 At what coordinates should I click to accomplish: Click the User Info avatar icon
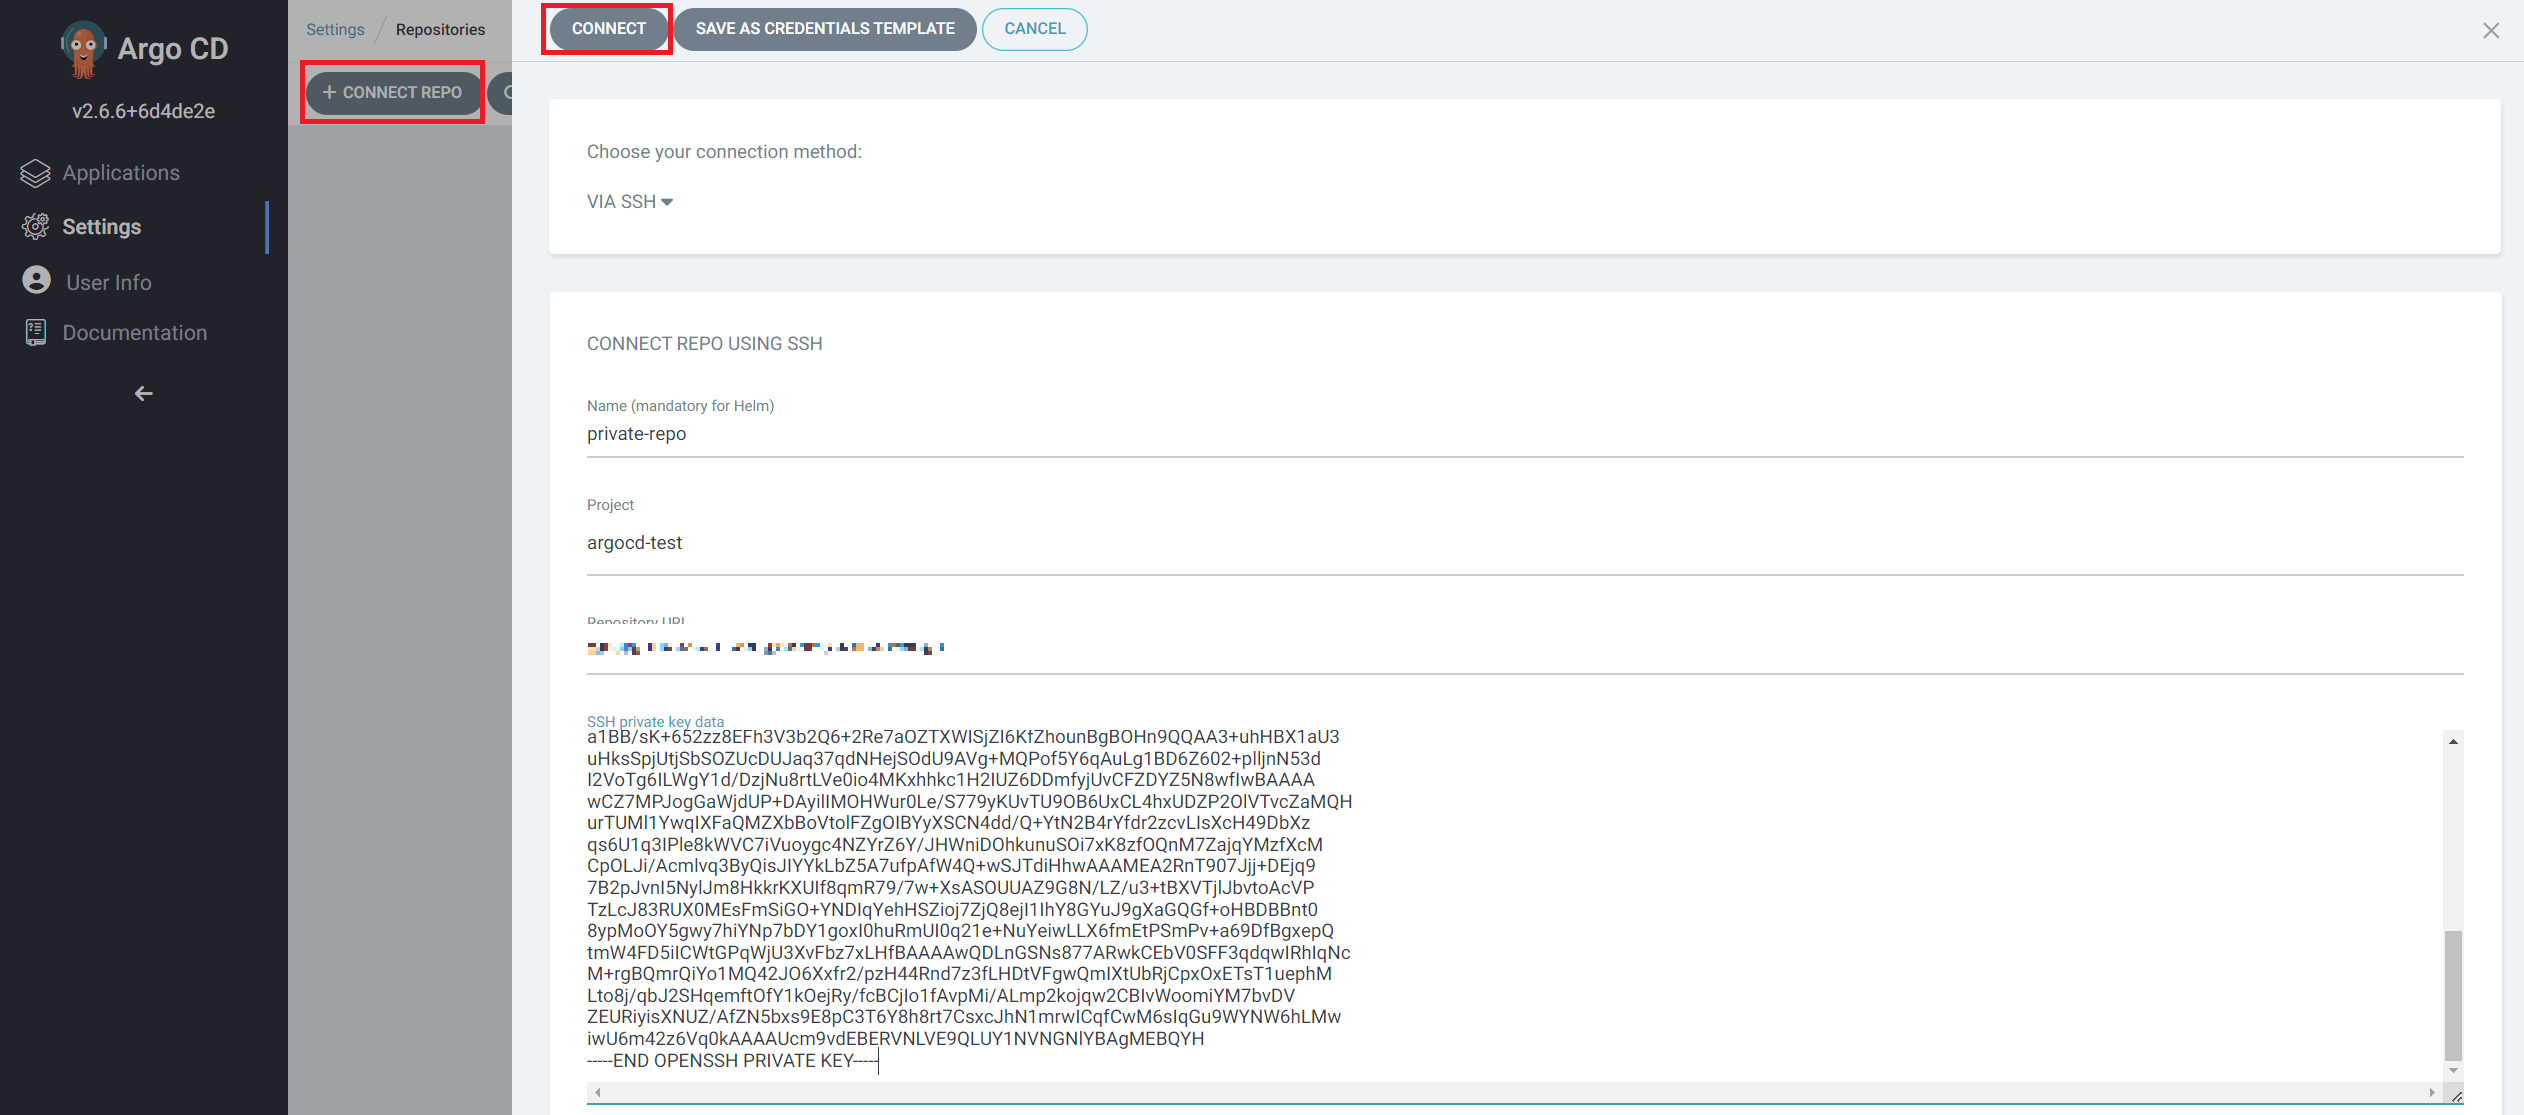pyautogui.click(x=37, y=281)
